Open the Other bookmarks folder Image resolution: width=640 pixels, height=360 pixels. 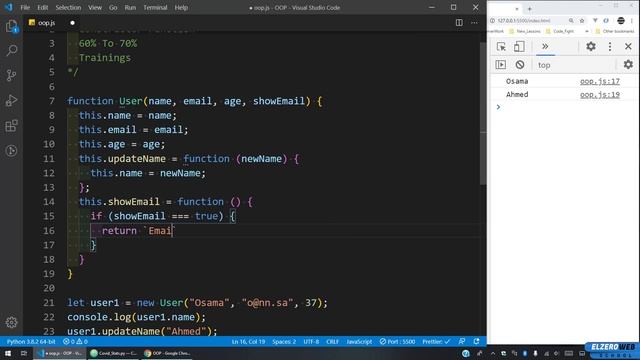[615, 31]
